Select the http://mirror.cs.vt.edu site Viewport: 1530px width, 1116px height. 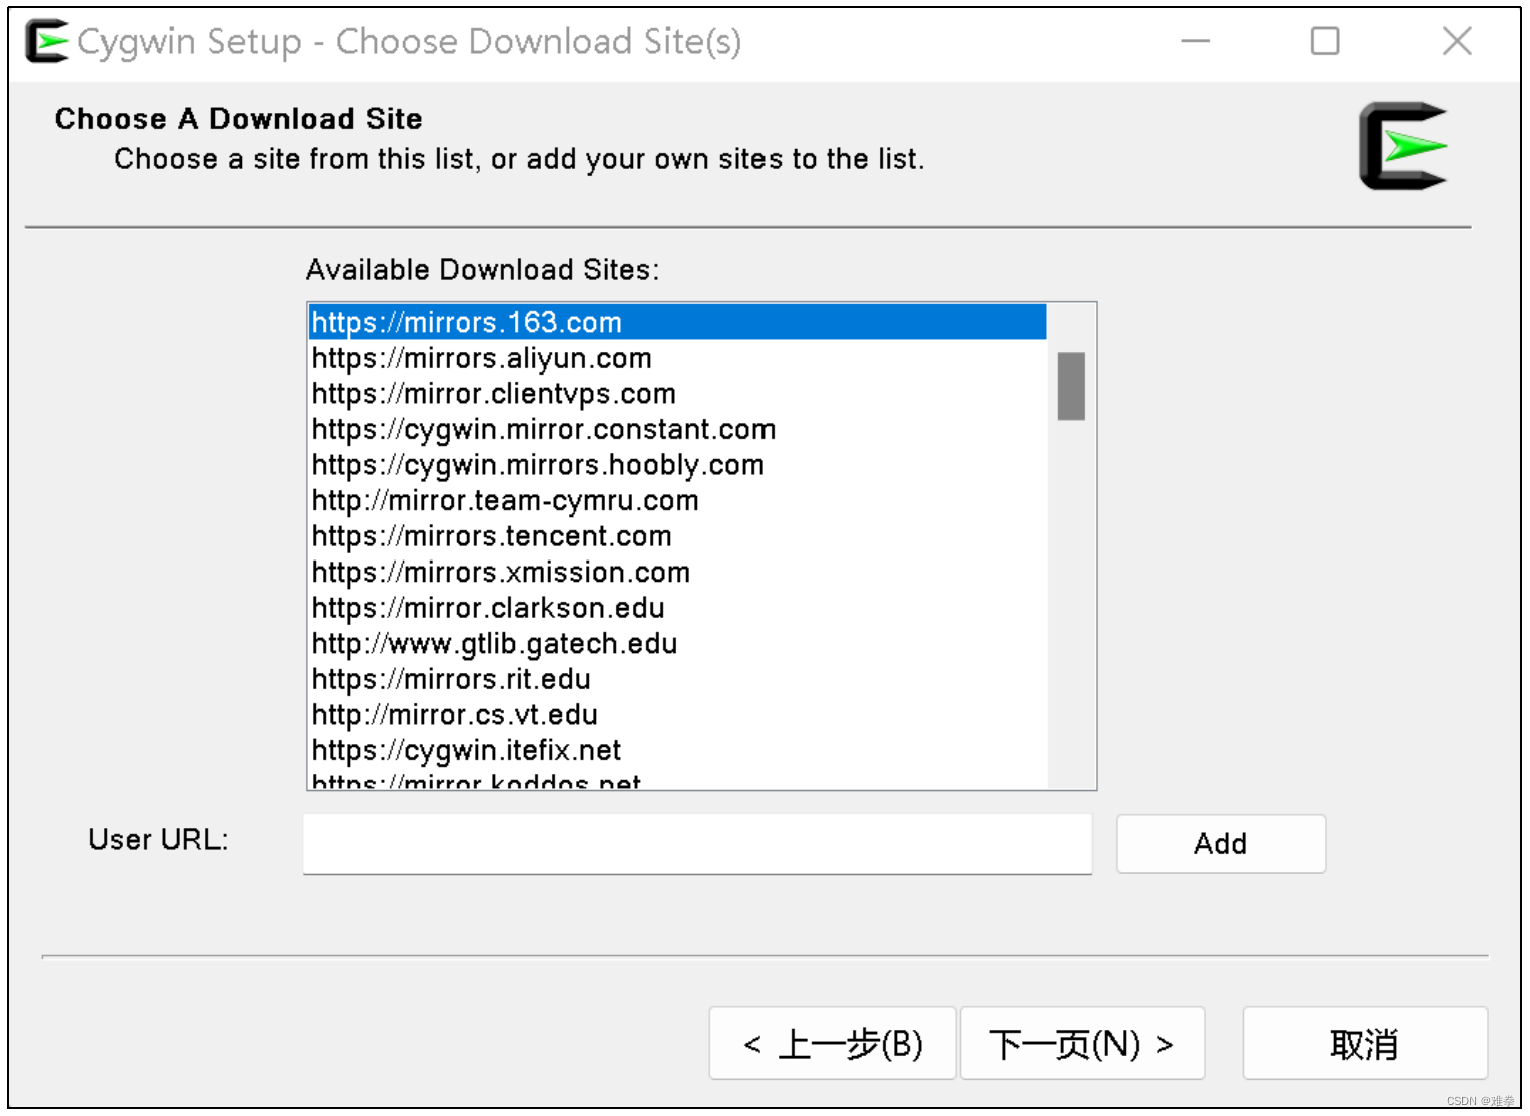coord(454,714)
